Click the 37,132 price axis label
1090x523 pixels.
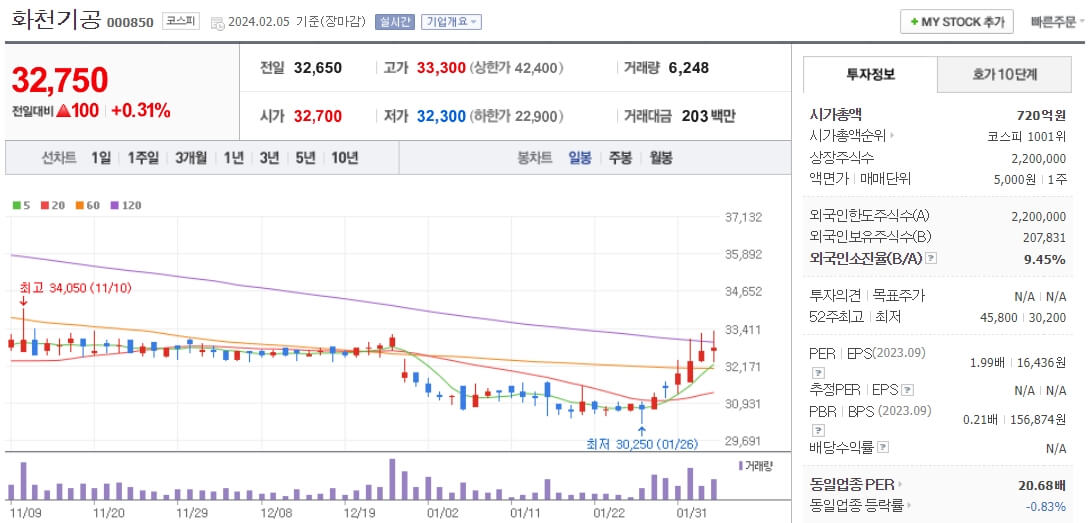point(744,218)
